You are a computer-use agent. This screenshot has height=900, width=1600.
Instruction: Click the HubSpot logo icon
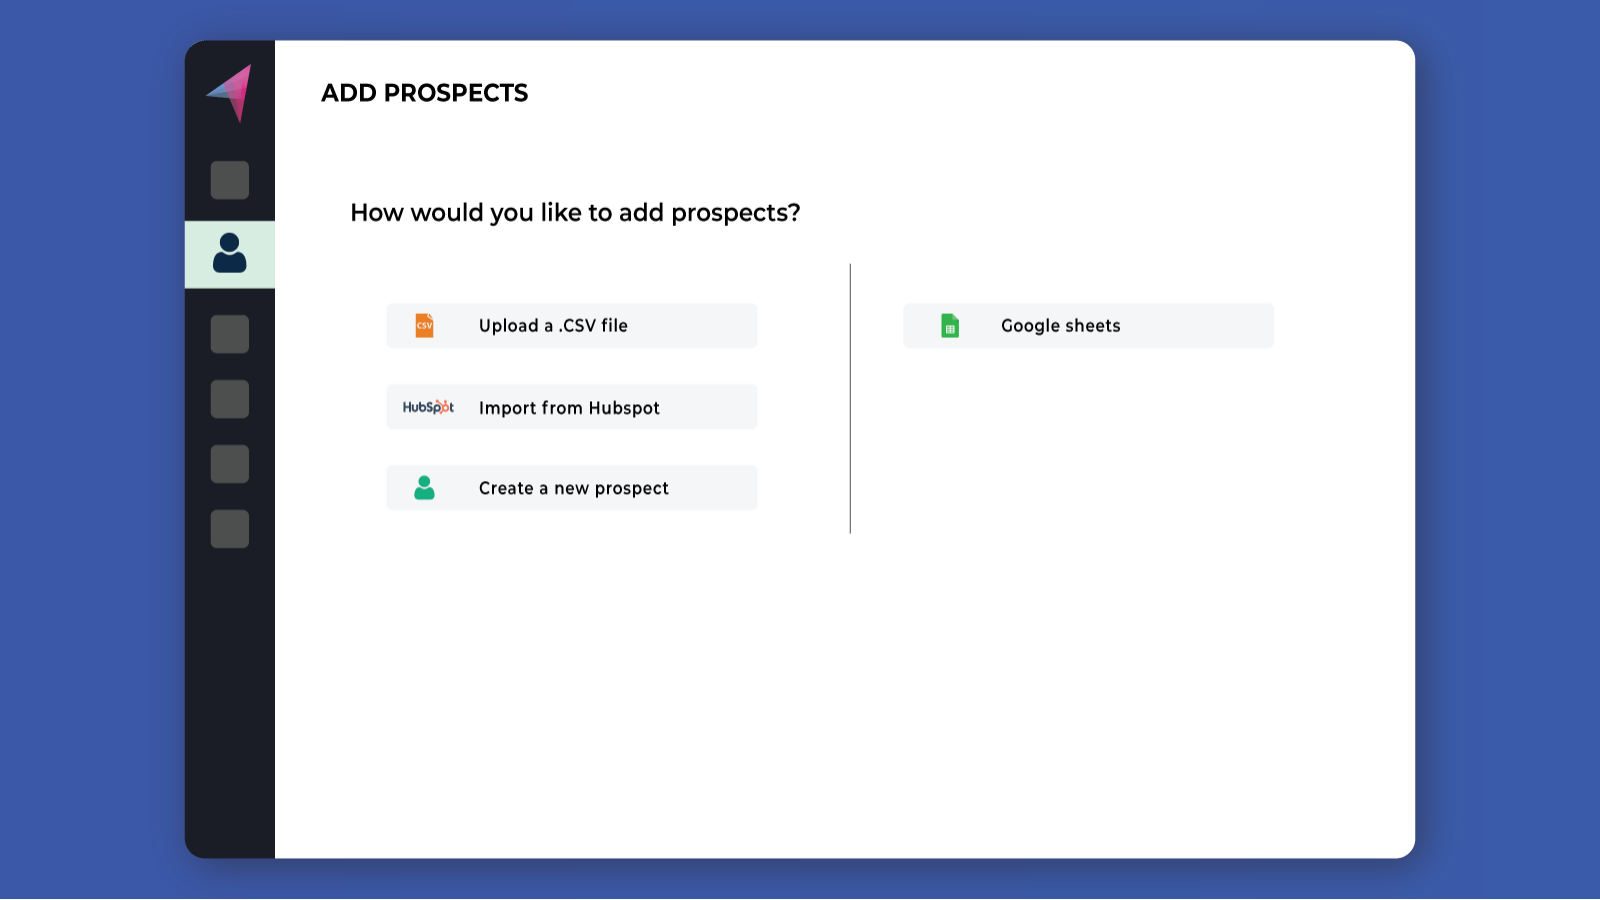(428, 407)
